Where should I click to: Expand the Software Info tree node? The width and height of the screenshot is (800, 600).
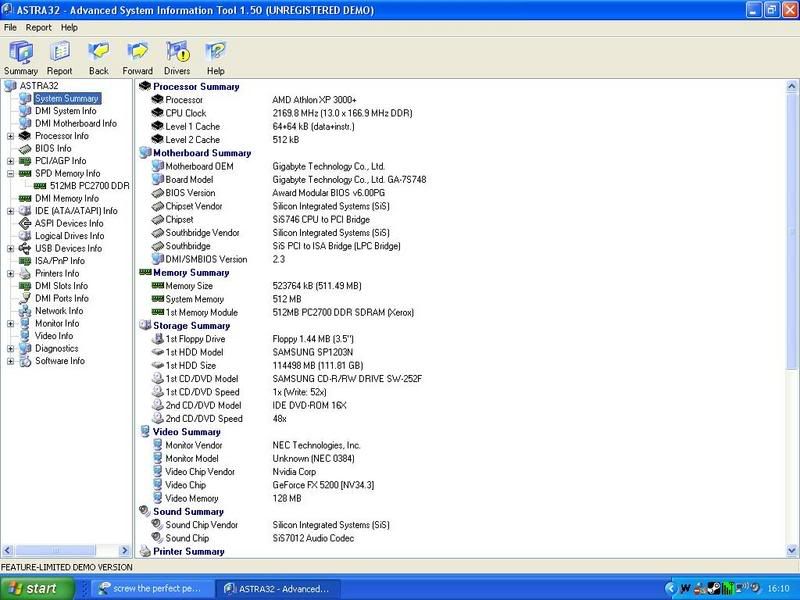pos(10,361)
